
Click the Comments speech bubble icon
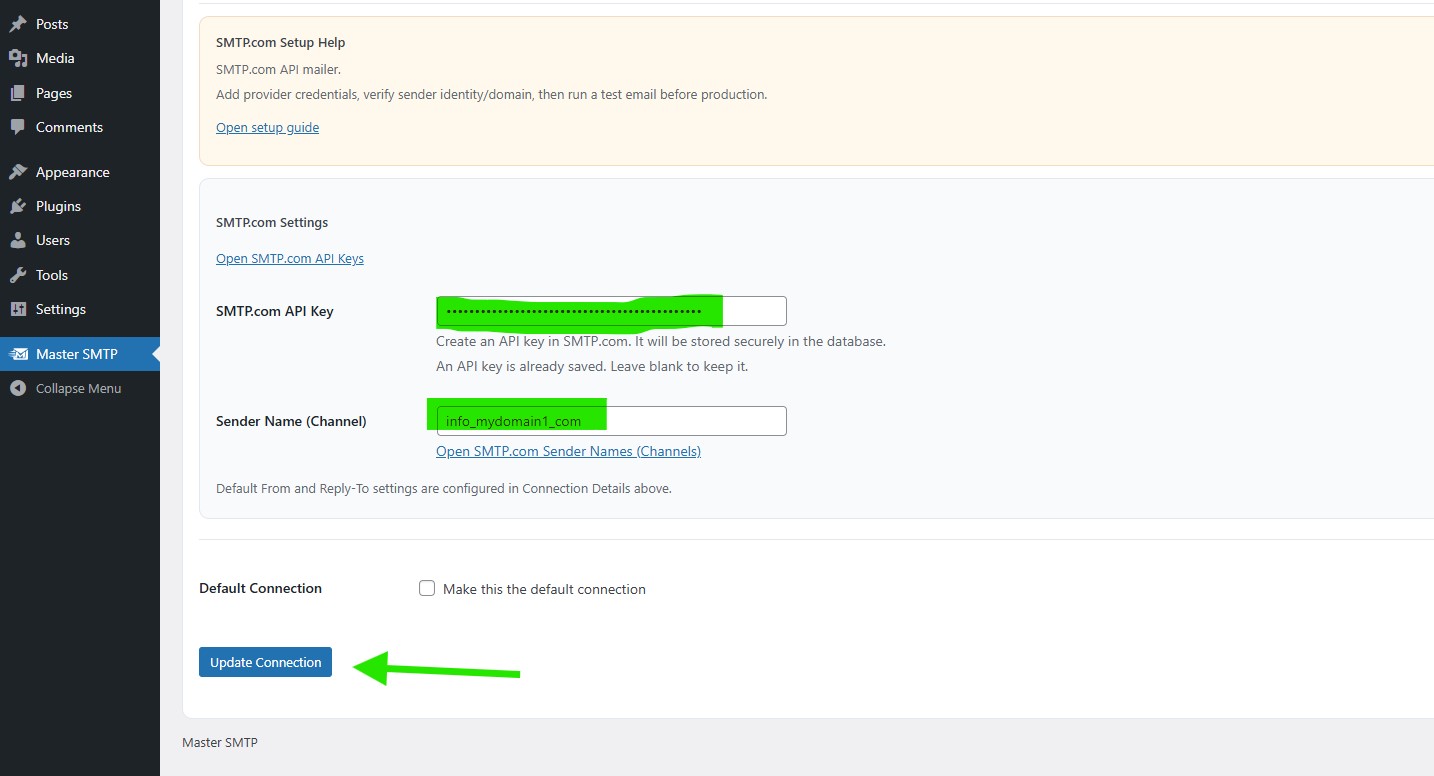click(x=18, y=127)
